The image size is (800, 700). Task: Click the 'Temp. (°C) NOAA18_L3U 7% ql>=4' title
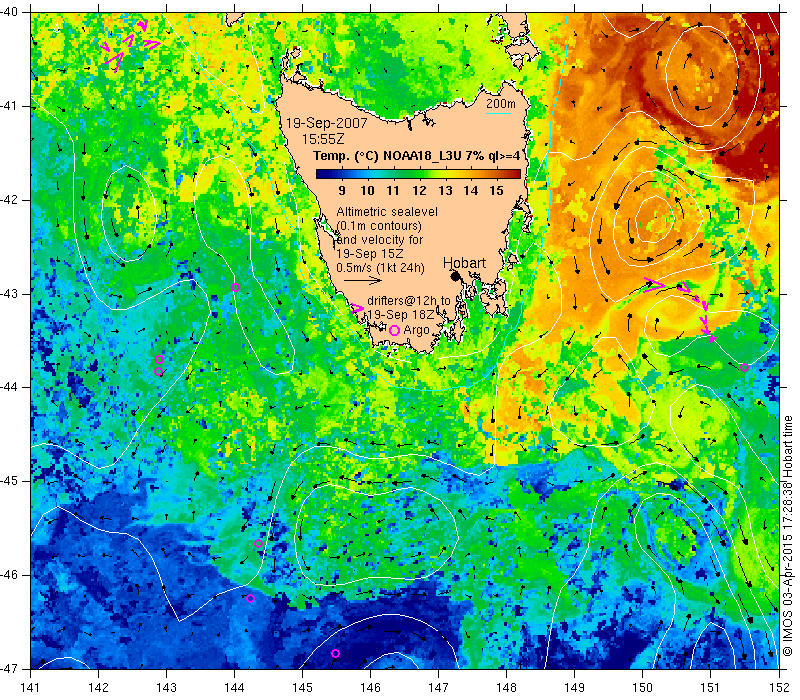click(x=416, y=156)
